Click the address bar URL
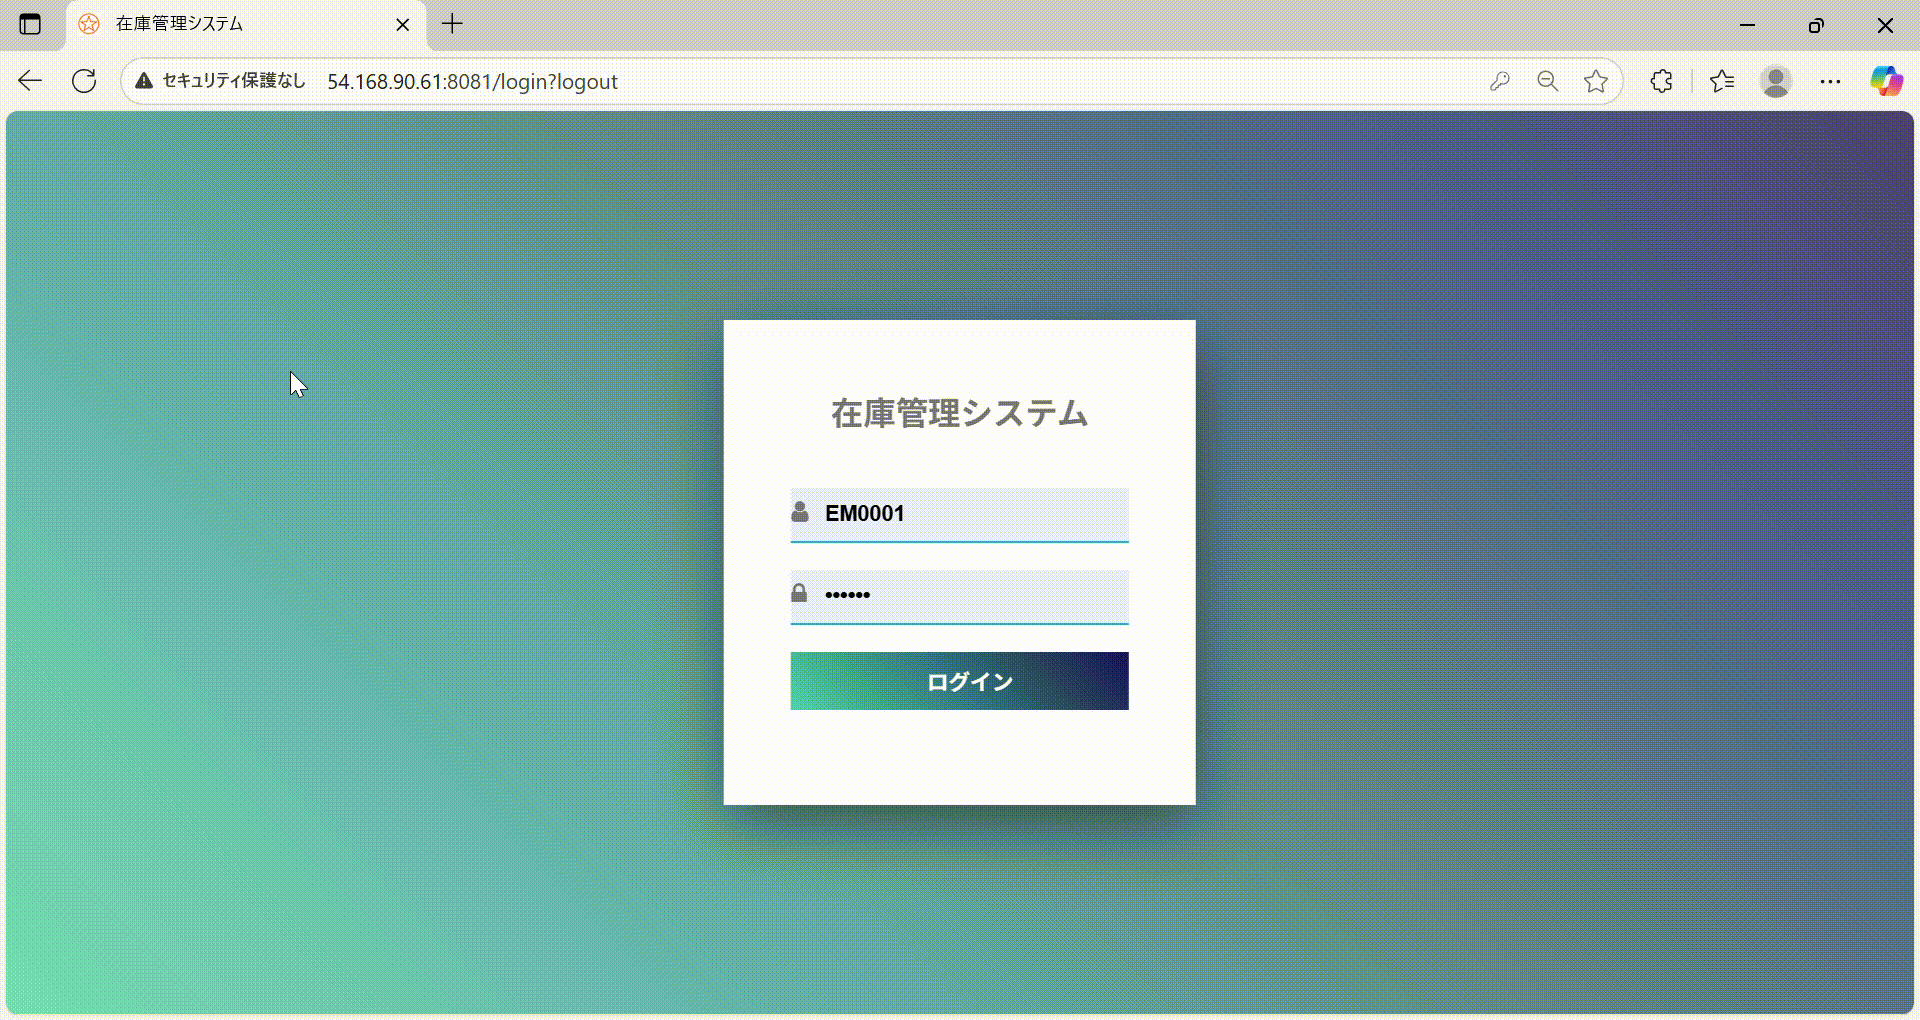The width and height of the screenshot is (1920, 1020). pyautogui.click(x=472, y=82)
